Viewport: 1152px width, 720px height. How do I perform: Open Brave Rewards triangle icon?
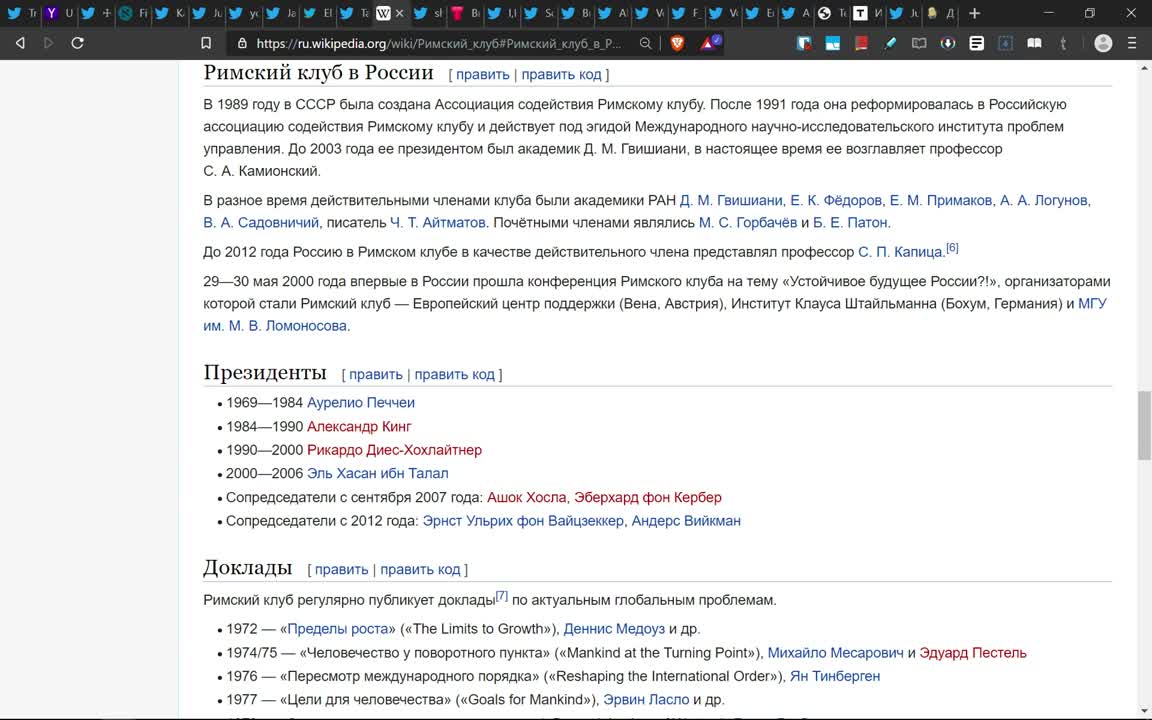[x=710, y=43]
